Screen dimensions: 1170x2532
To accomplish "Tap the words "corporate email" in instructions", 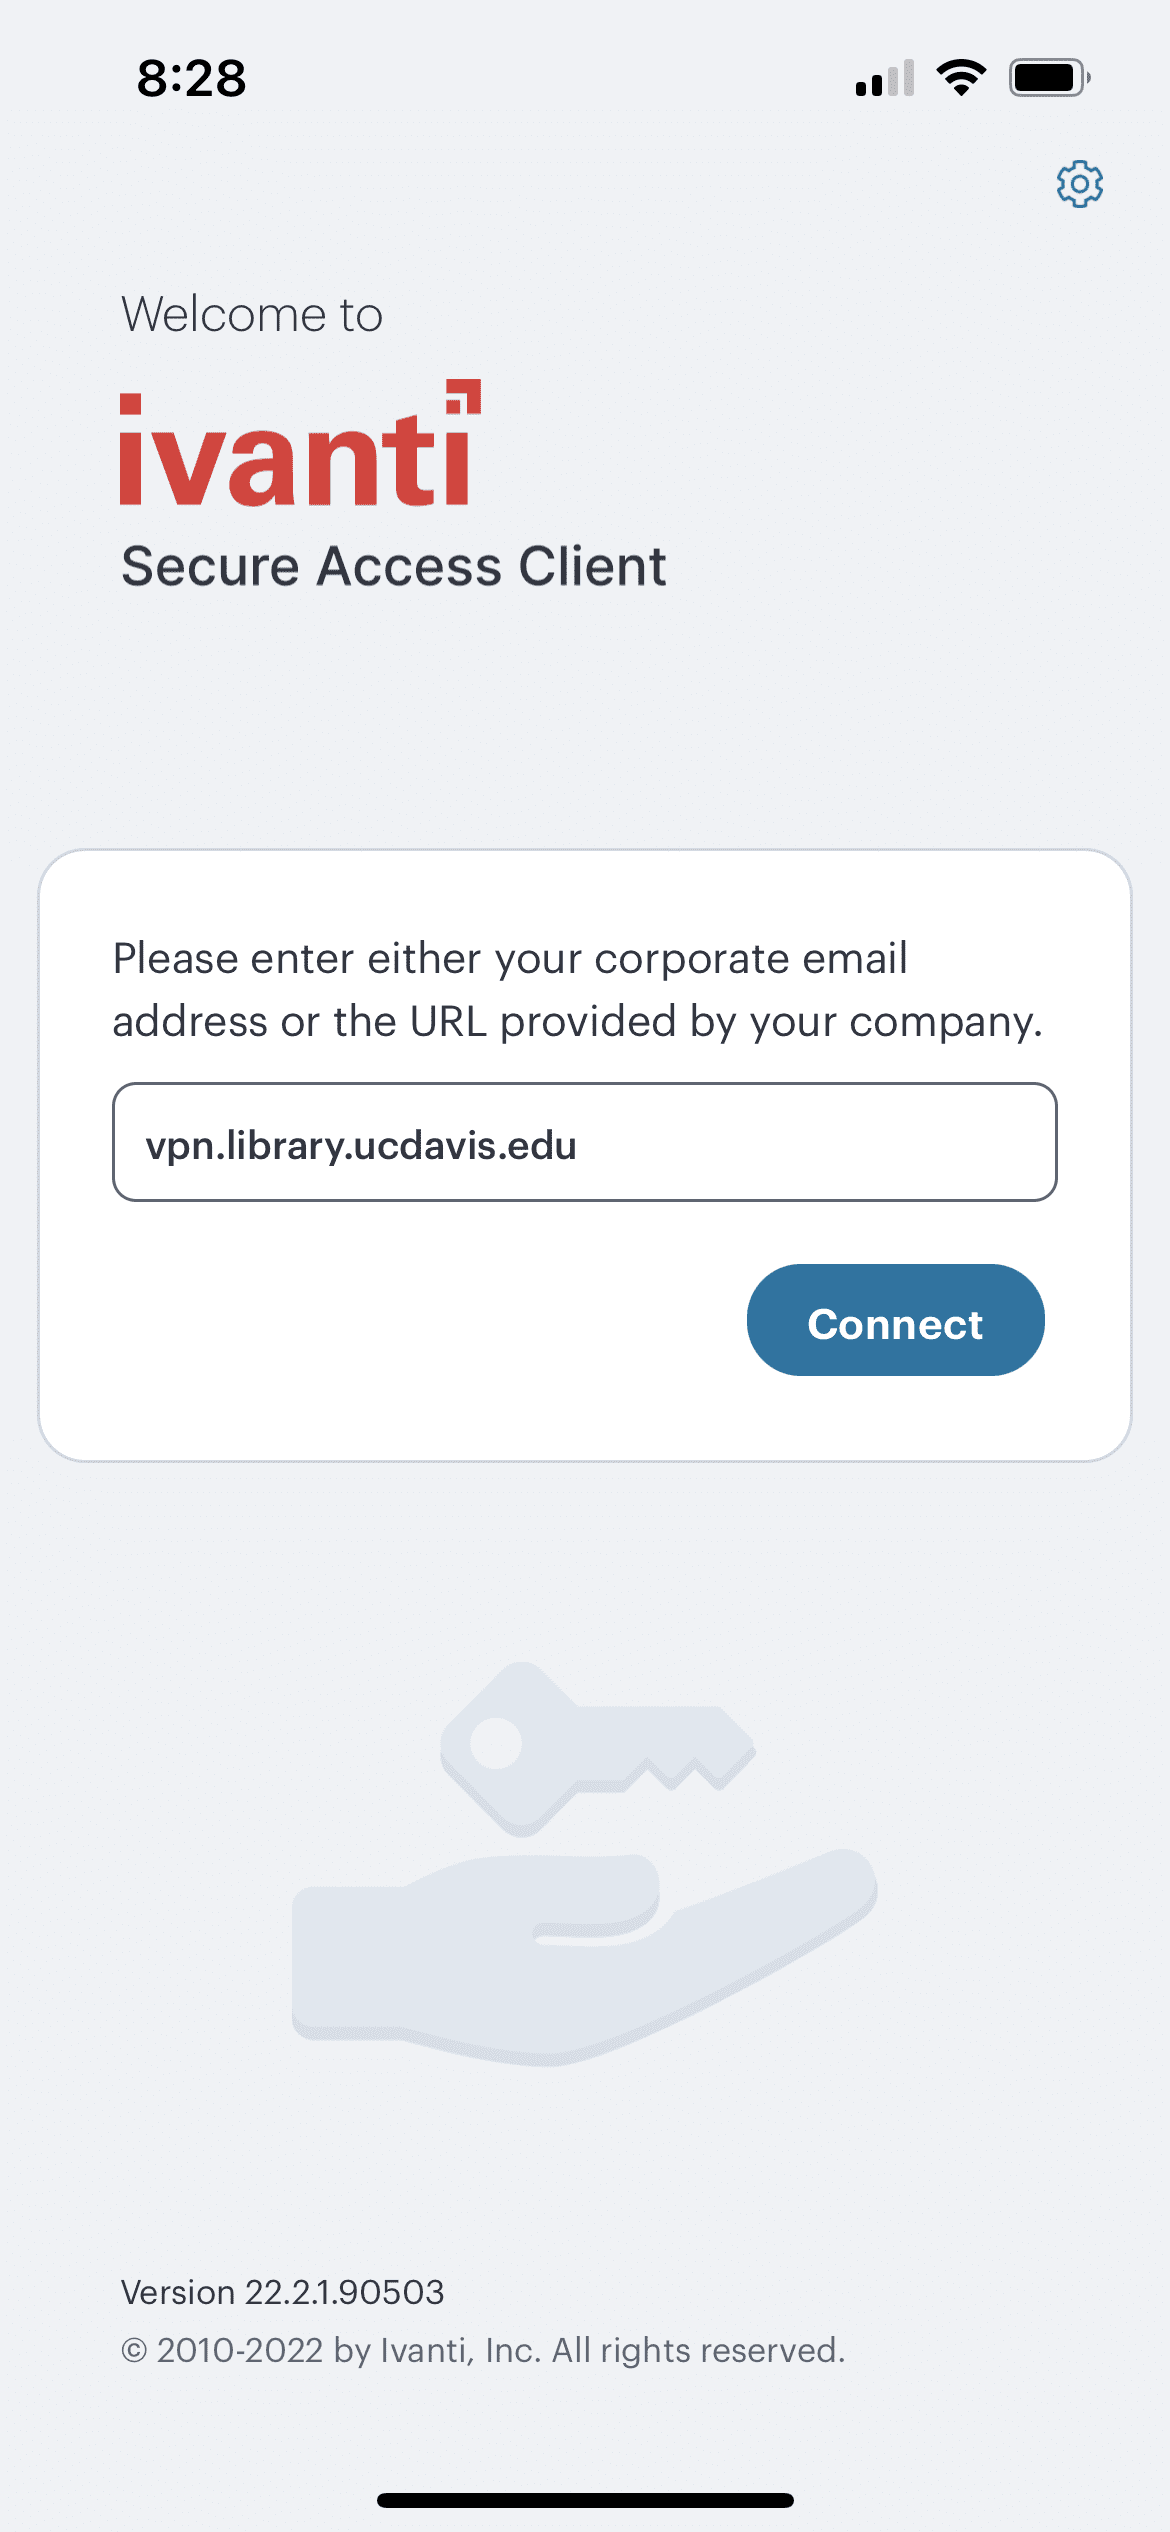I will [750, 958].
